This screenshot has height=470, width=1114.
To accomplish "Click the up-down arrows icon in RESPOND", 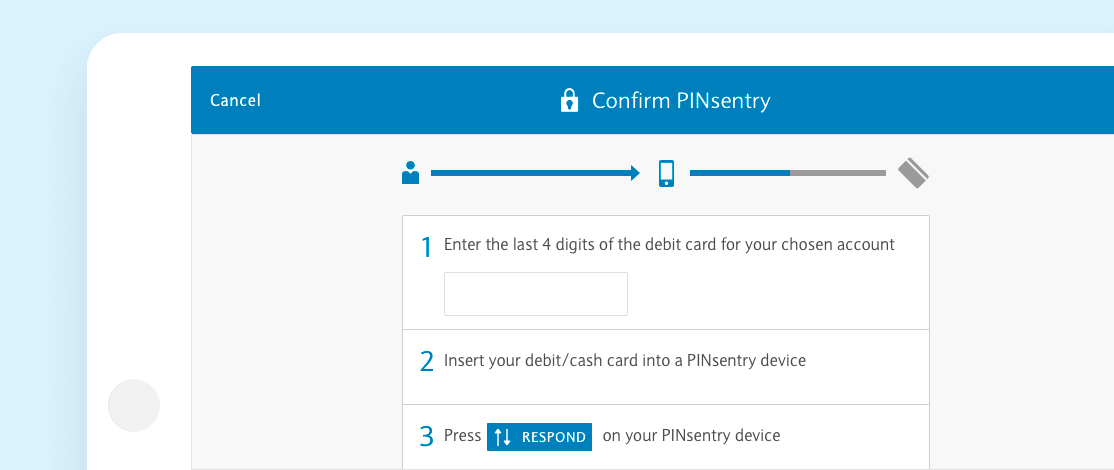I will pyautogui.click(x=503, y=437).
